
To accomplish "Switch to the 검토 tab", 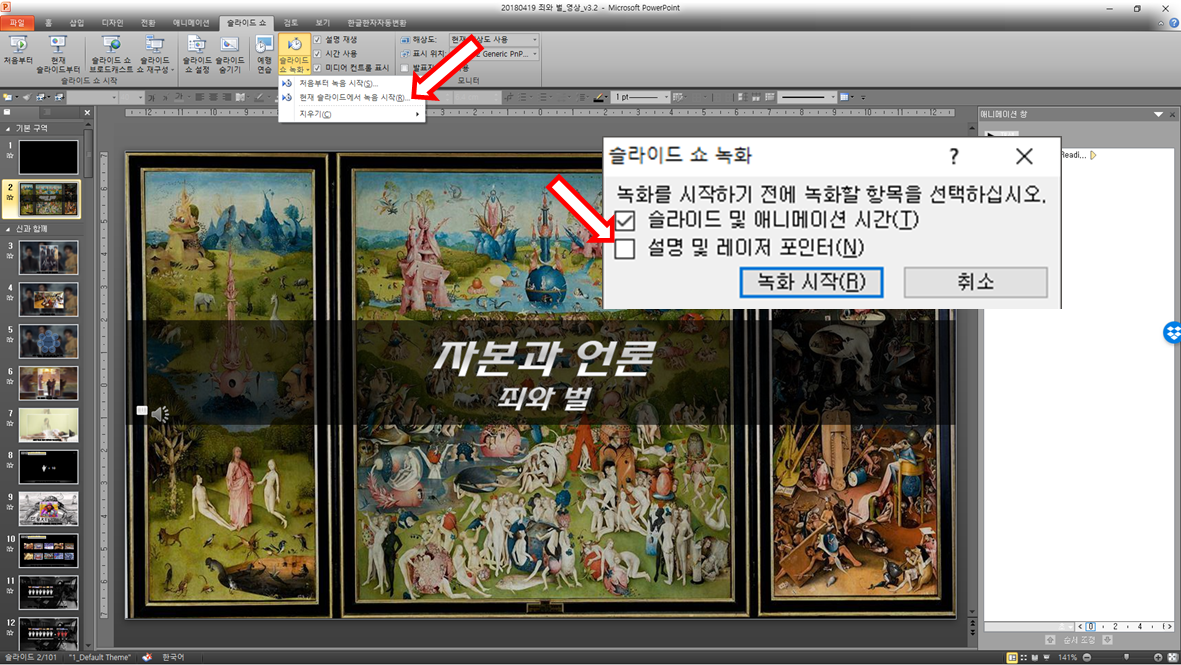I will (x=291, y=23).
